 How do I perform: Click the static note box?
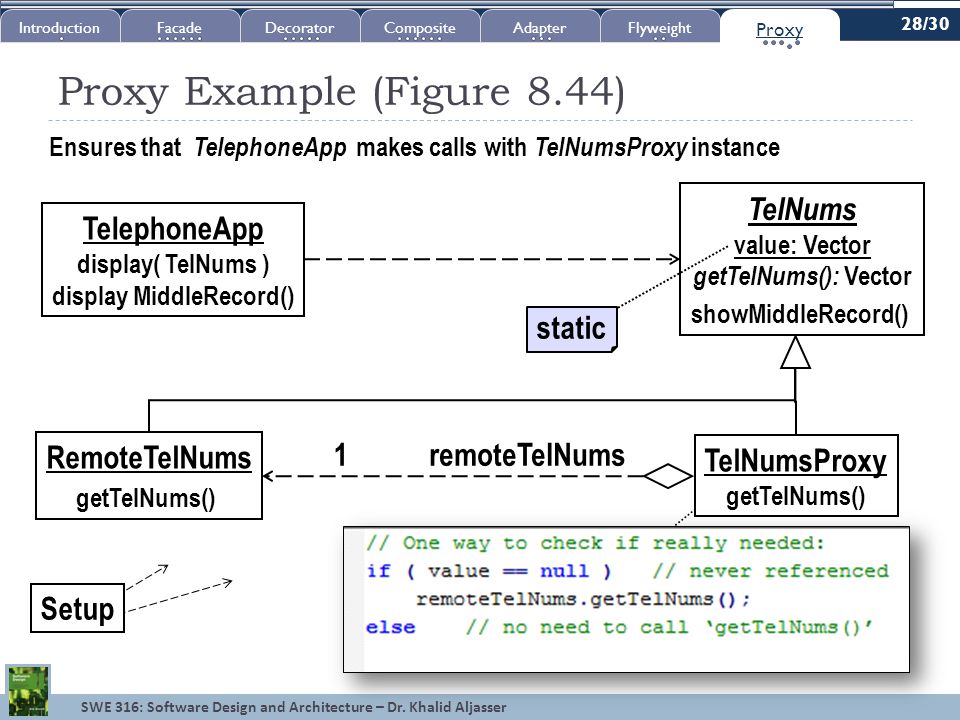click(571, 329)
